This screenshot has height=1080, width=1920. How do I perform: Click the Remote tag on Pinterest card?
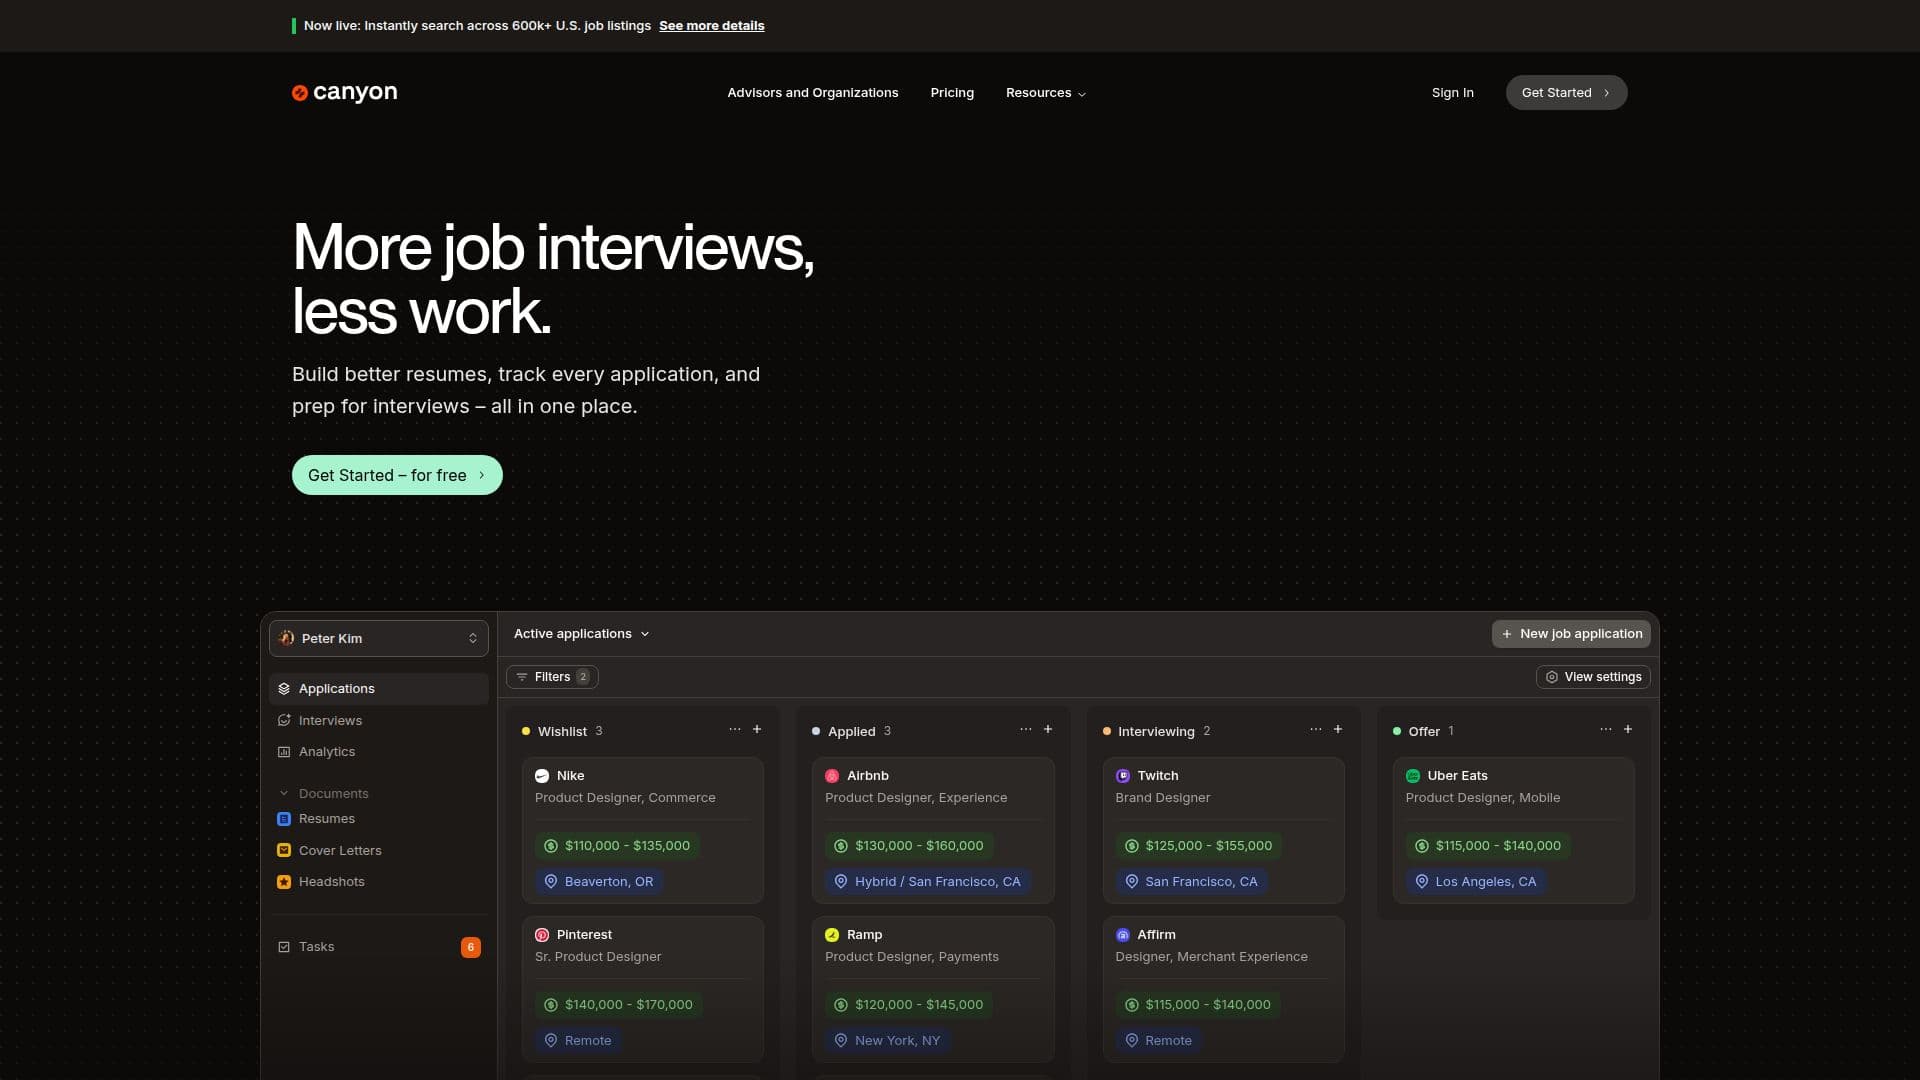tap(578, 1041)
